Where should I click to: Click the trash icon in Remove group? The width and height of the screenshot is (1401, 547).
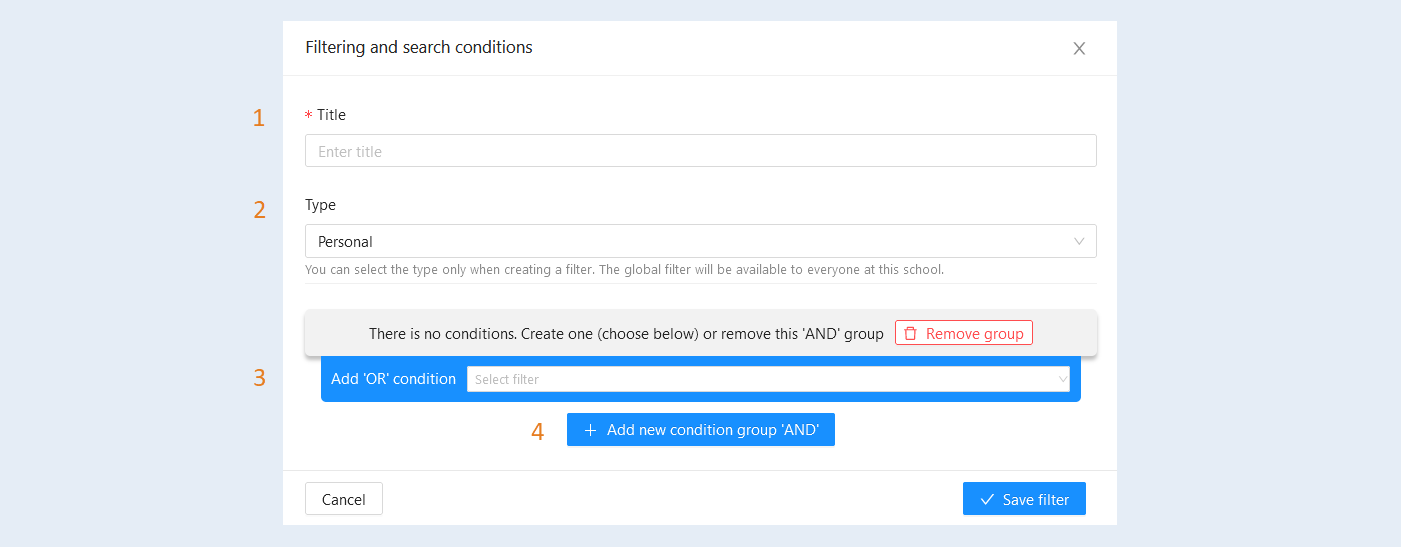(910, 334)
